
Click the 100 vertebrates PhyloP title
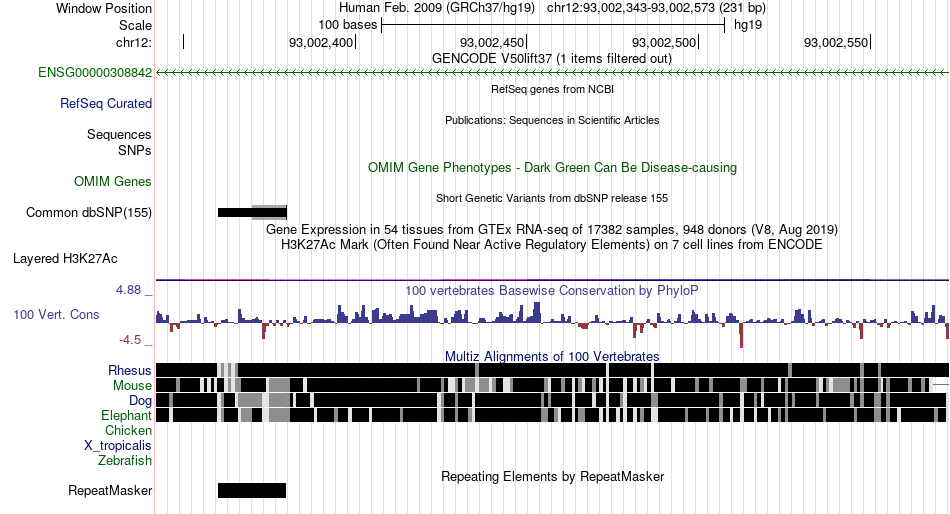[x=552, y=290]
